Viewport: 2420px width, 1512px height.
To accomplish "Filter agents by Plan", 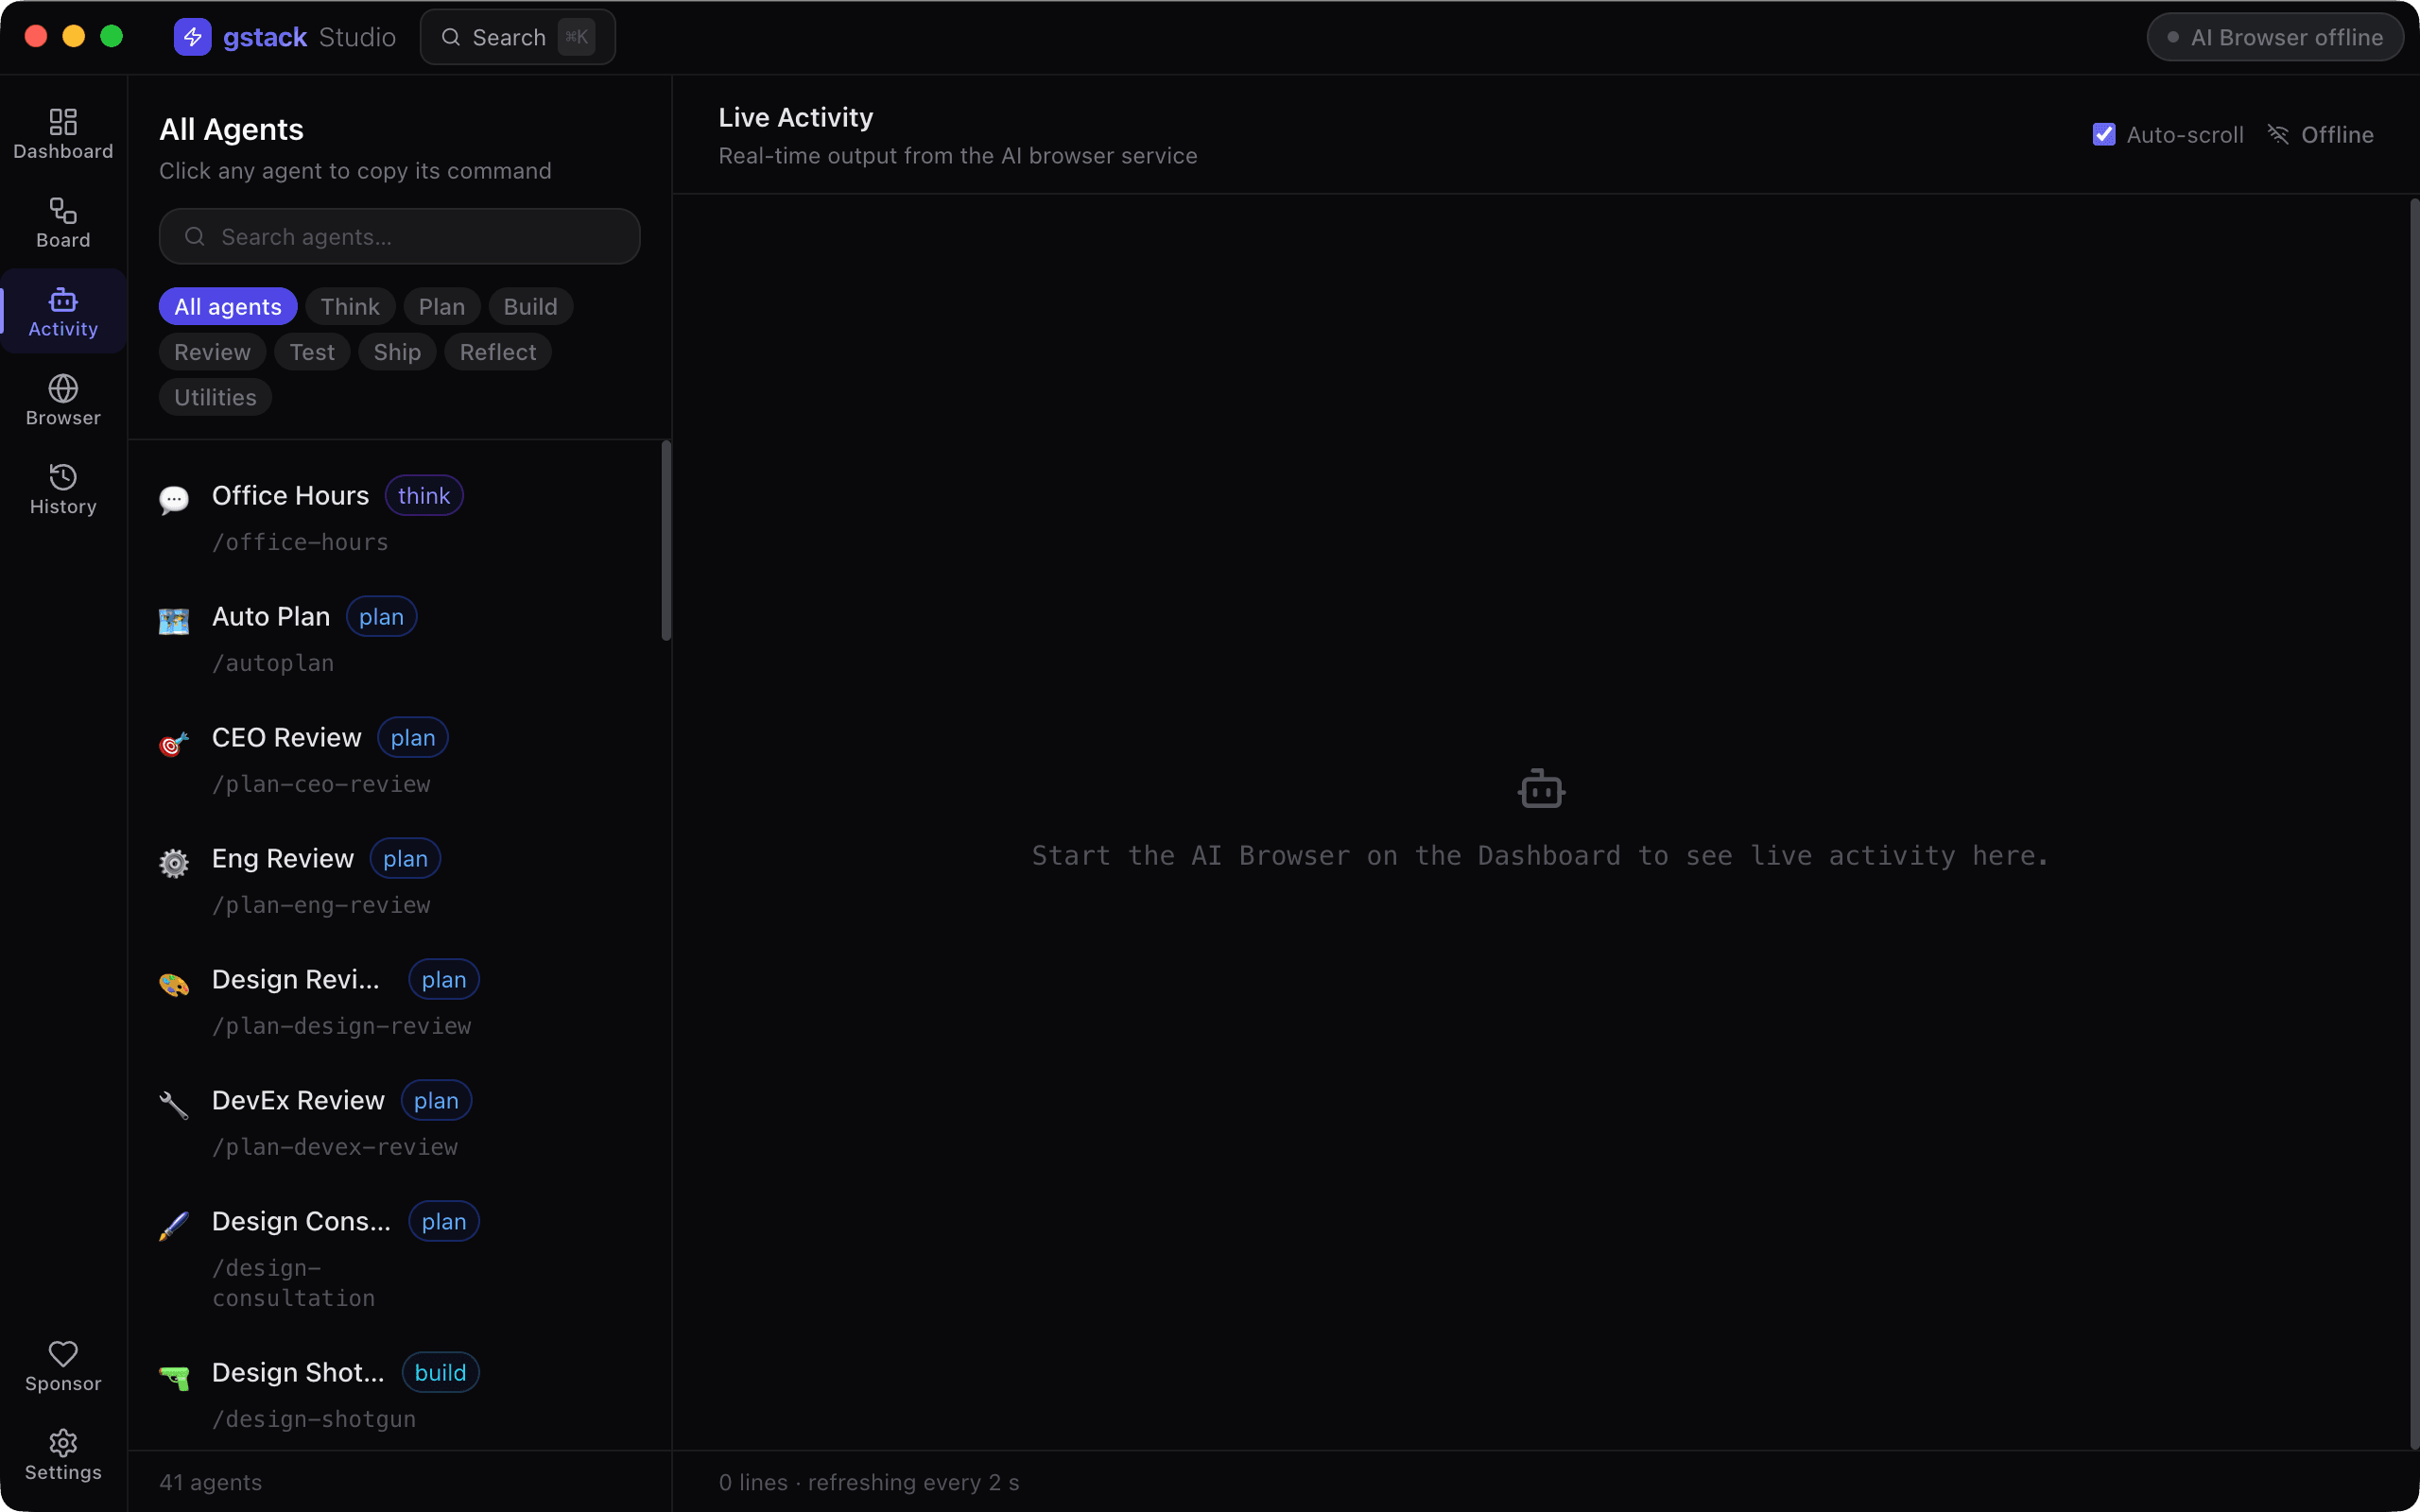I will (442, 306).
